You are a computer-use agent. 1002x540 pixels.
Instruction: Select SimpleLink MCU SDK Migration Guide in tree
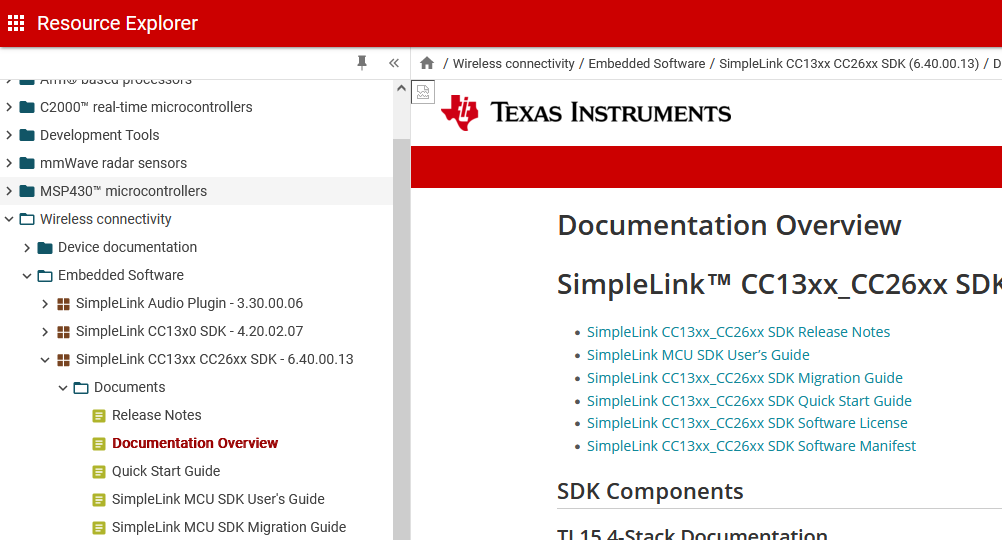pos(229,527)
